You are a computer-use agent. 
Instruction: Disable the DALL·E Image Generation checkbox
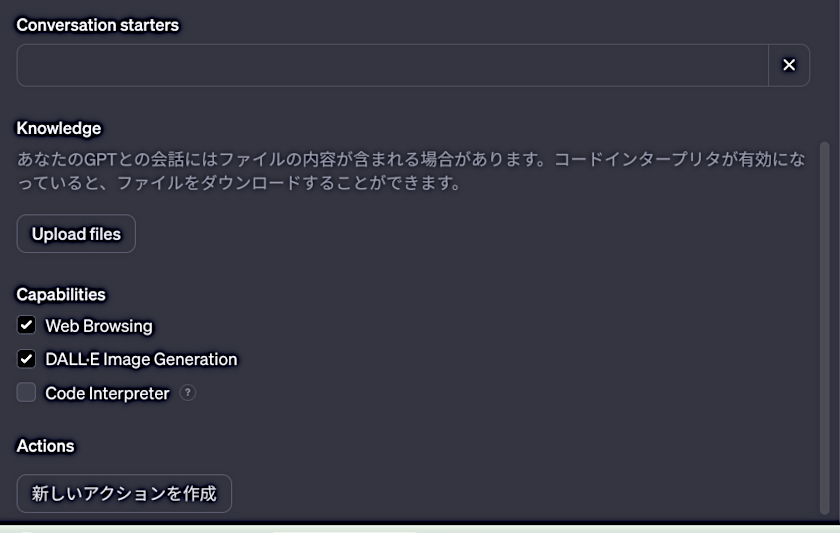pyautogui.click(x=26, y=359)
